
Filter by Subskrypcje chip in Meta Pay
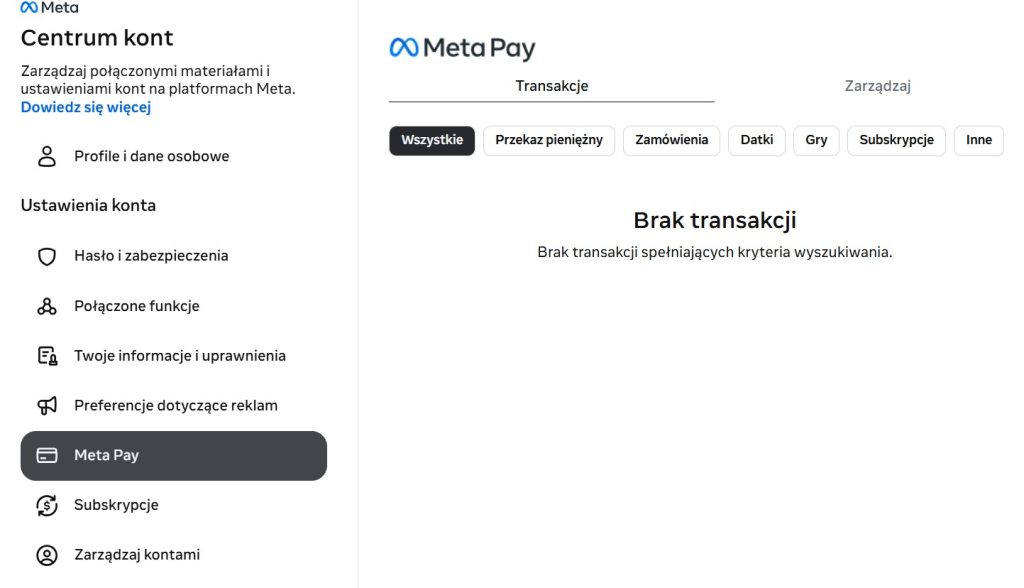896,140
